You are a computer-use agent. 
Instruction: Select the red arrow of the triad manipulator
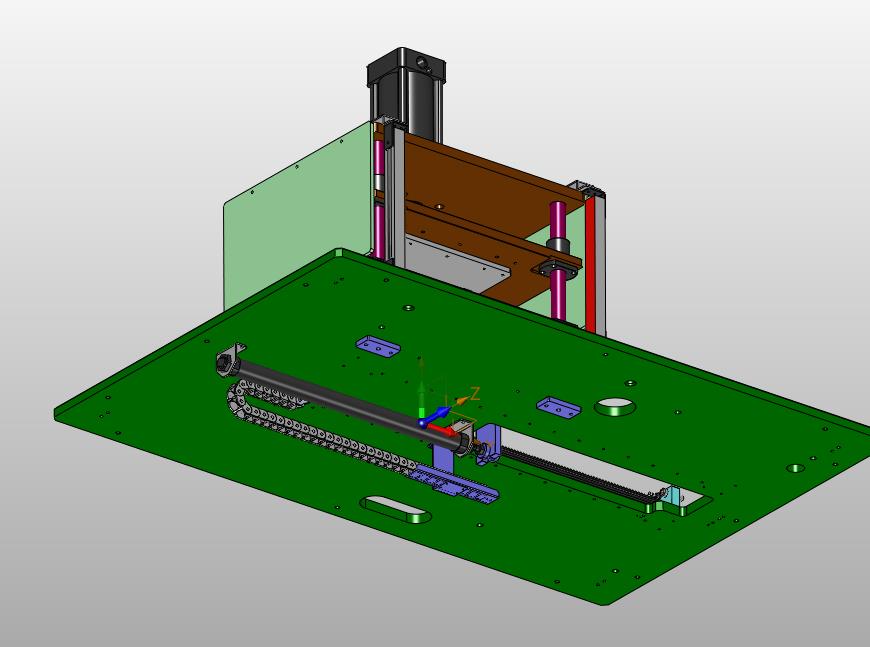click(441, 429)
